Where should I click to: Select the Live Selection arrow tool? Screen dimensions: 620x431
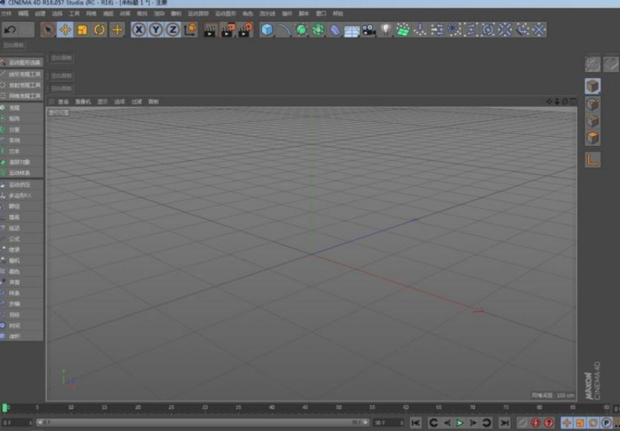pos(48,30)
